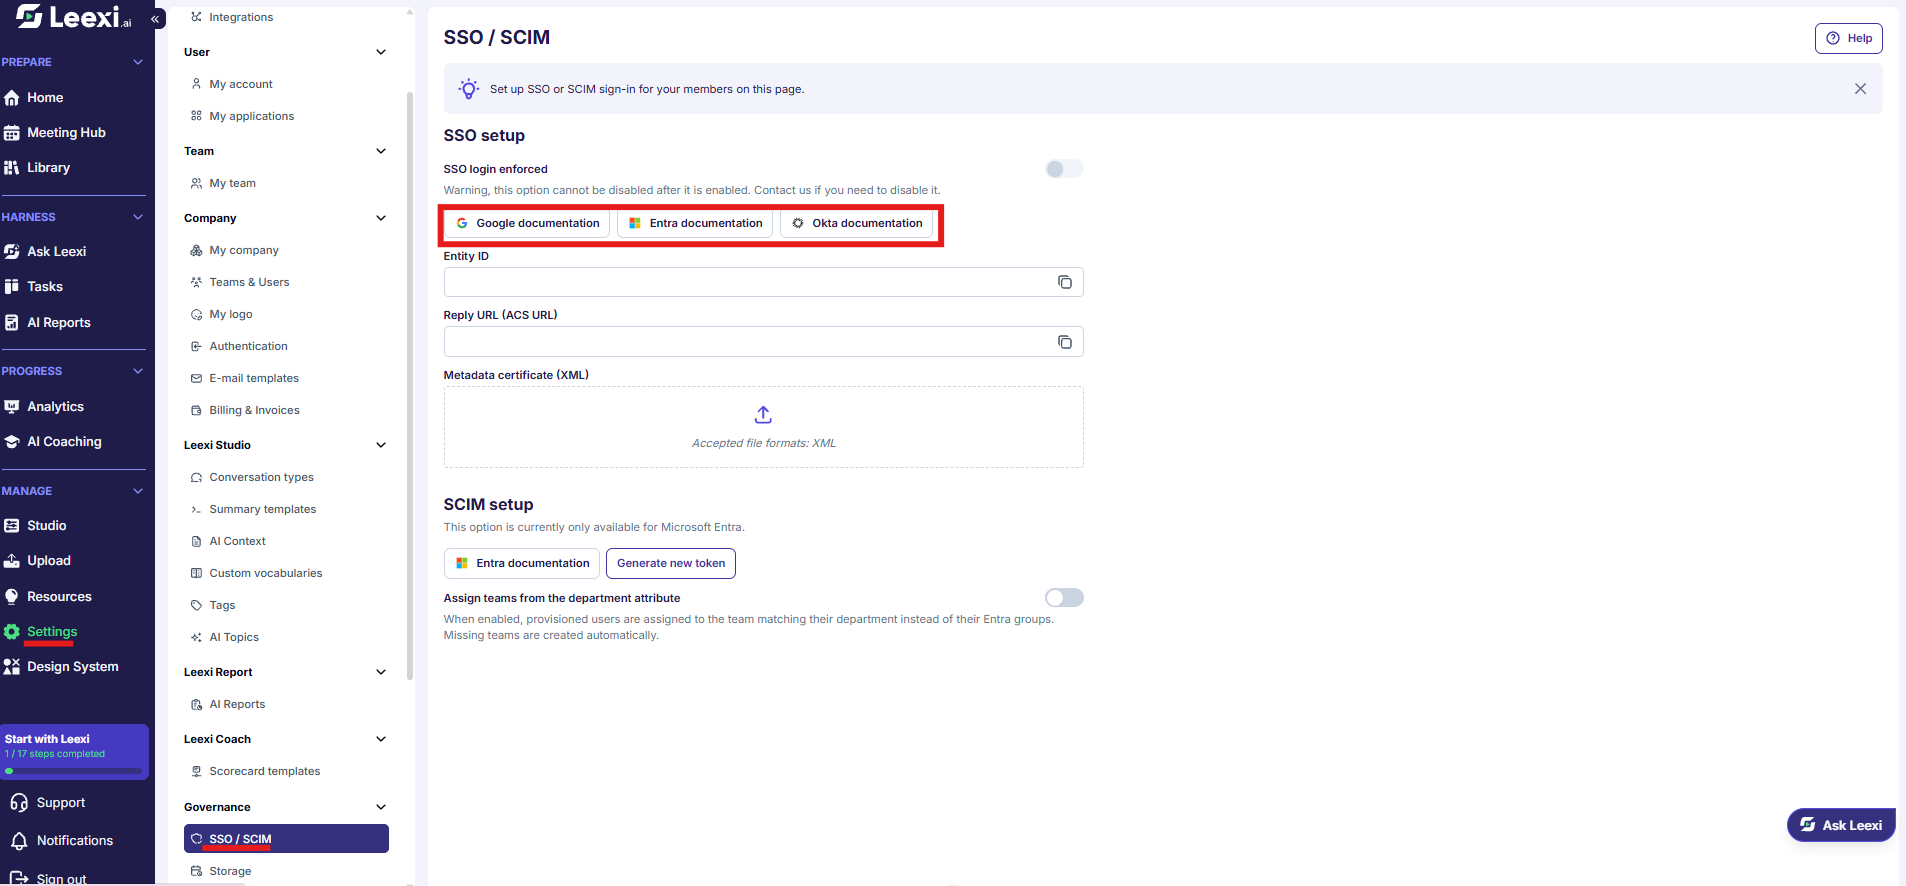
Task: Collapse the User settings group chevron
Action: tap(381, 52)
